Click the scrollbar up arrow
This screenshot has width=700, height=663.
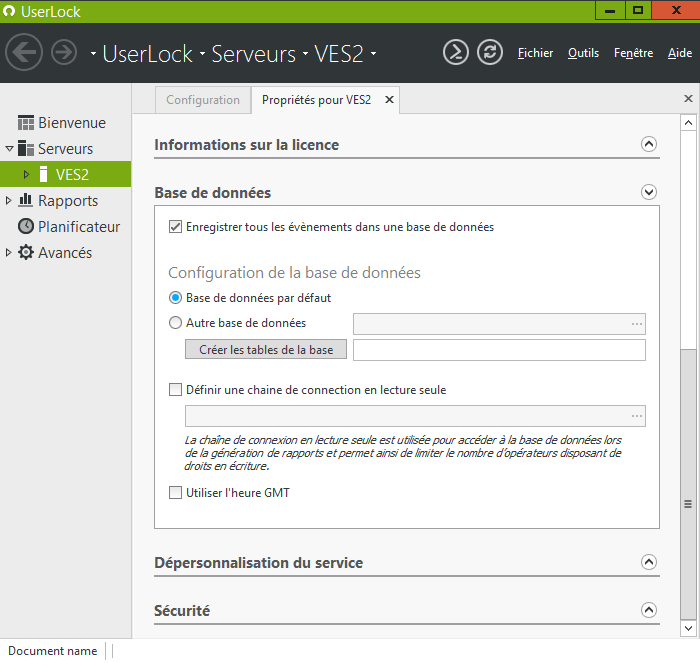tap(688, 122)
